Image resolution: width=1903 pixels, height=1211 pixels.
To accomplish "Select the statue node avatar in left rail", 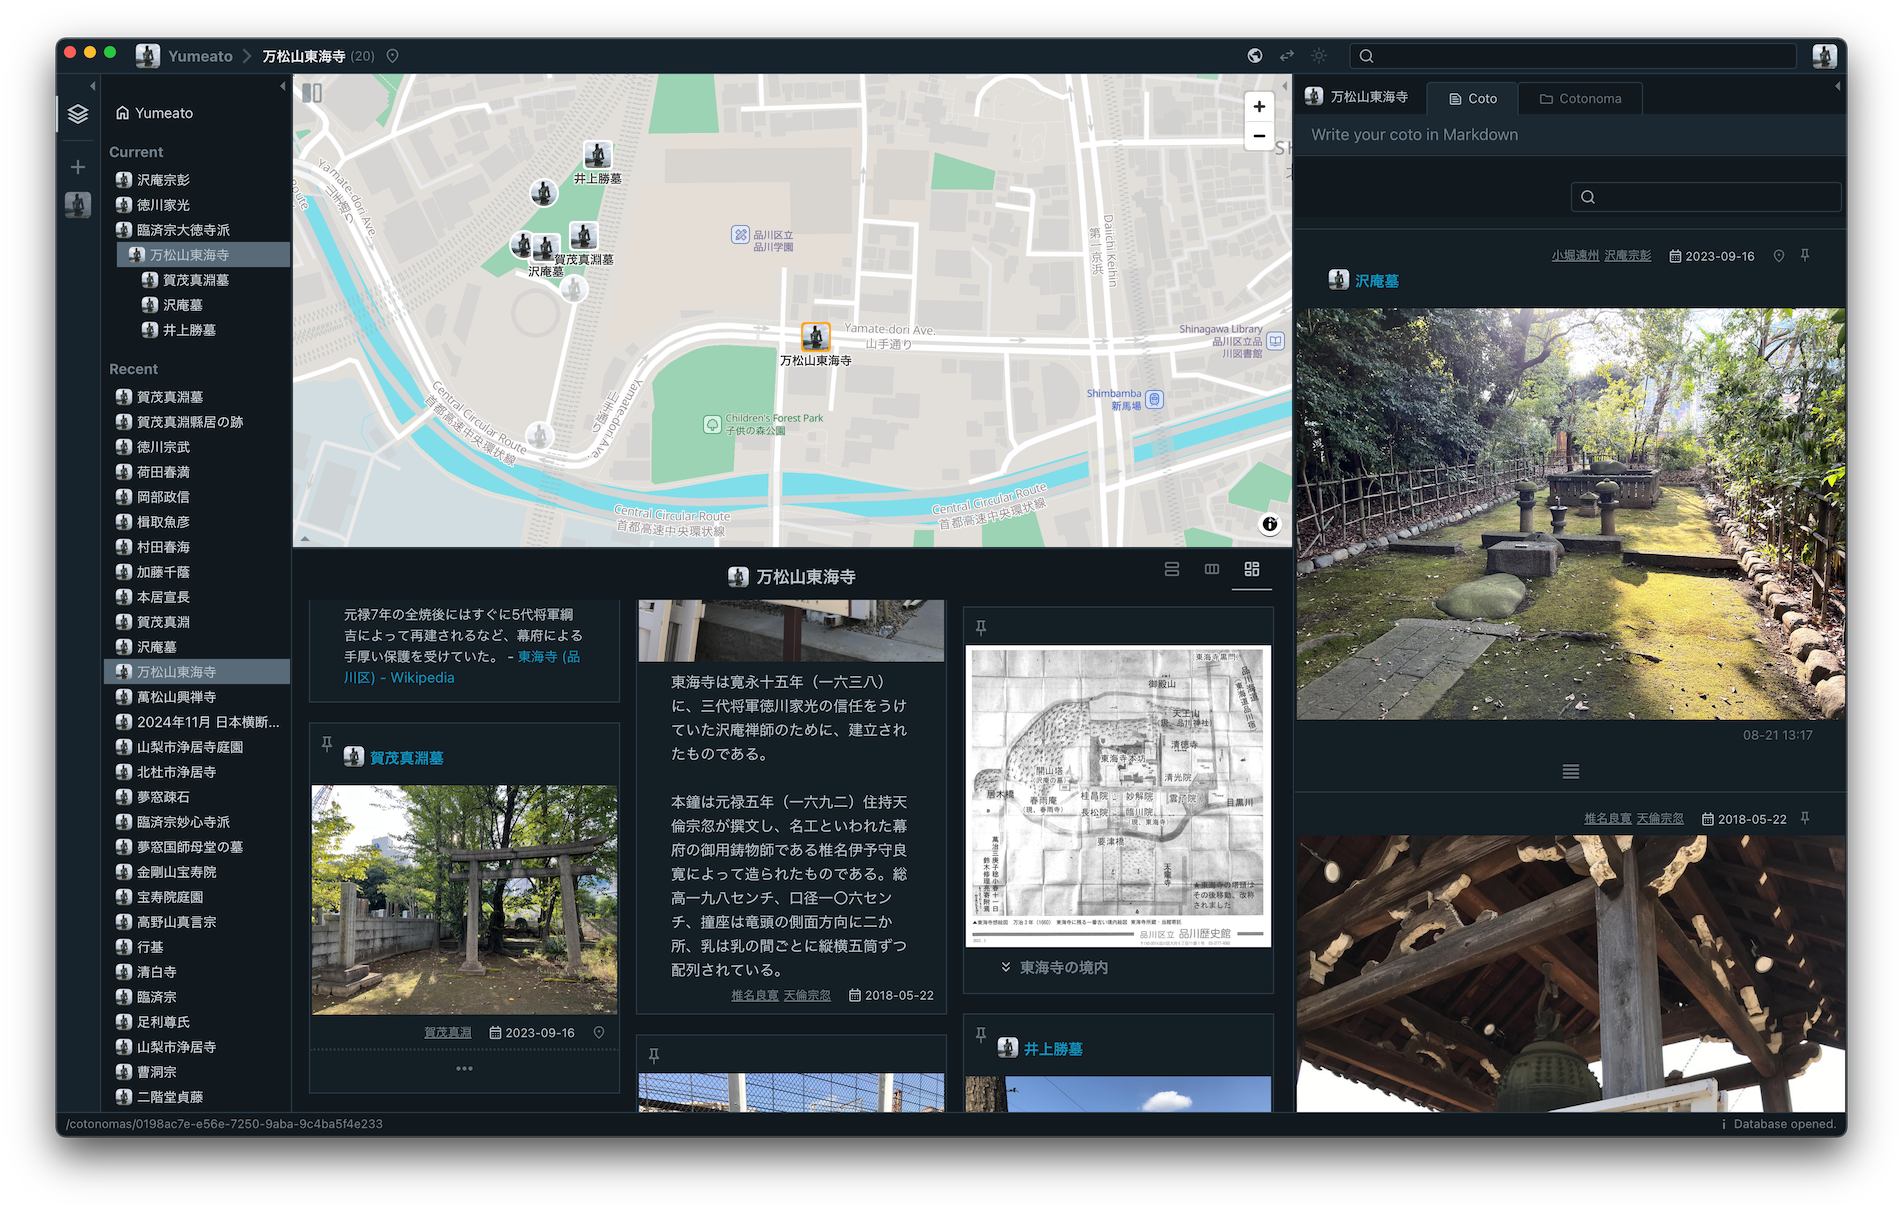I will point(78,205).
